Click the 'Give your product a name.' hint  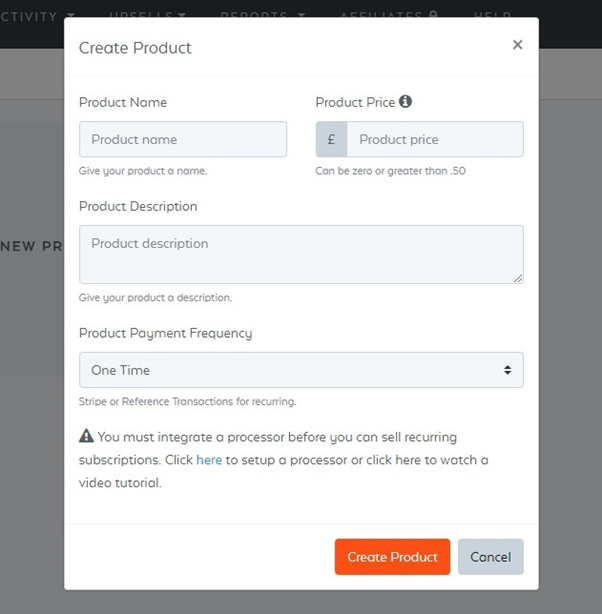(143, 171)
